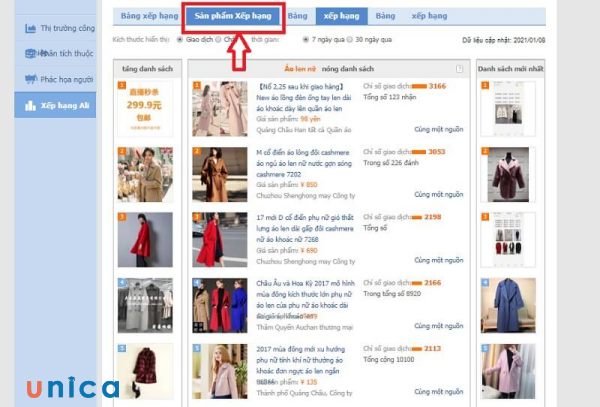Click the Phác họa người sidebar icon
This screenshot has height=407, width=600.
pyautogui.click(x=31, y=79)
